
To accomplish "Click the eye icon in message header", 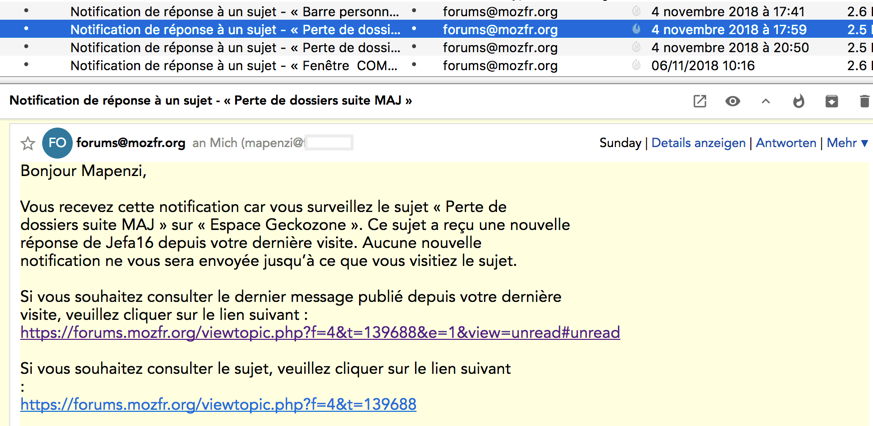I will coord(733,101).
